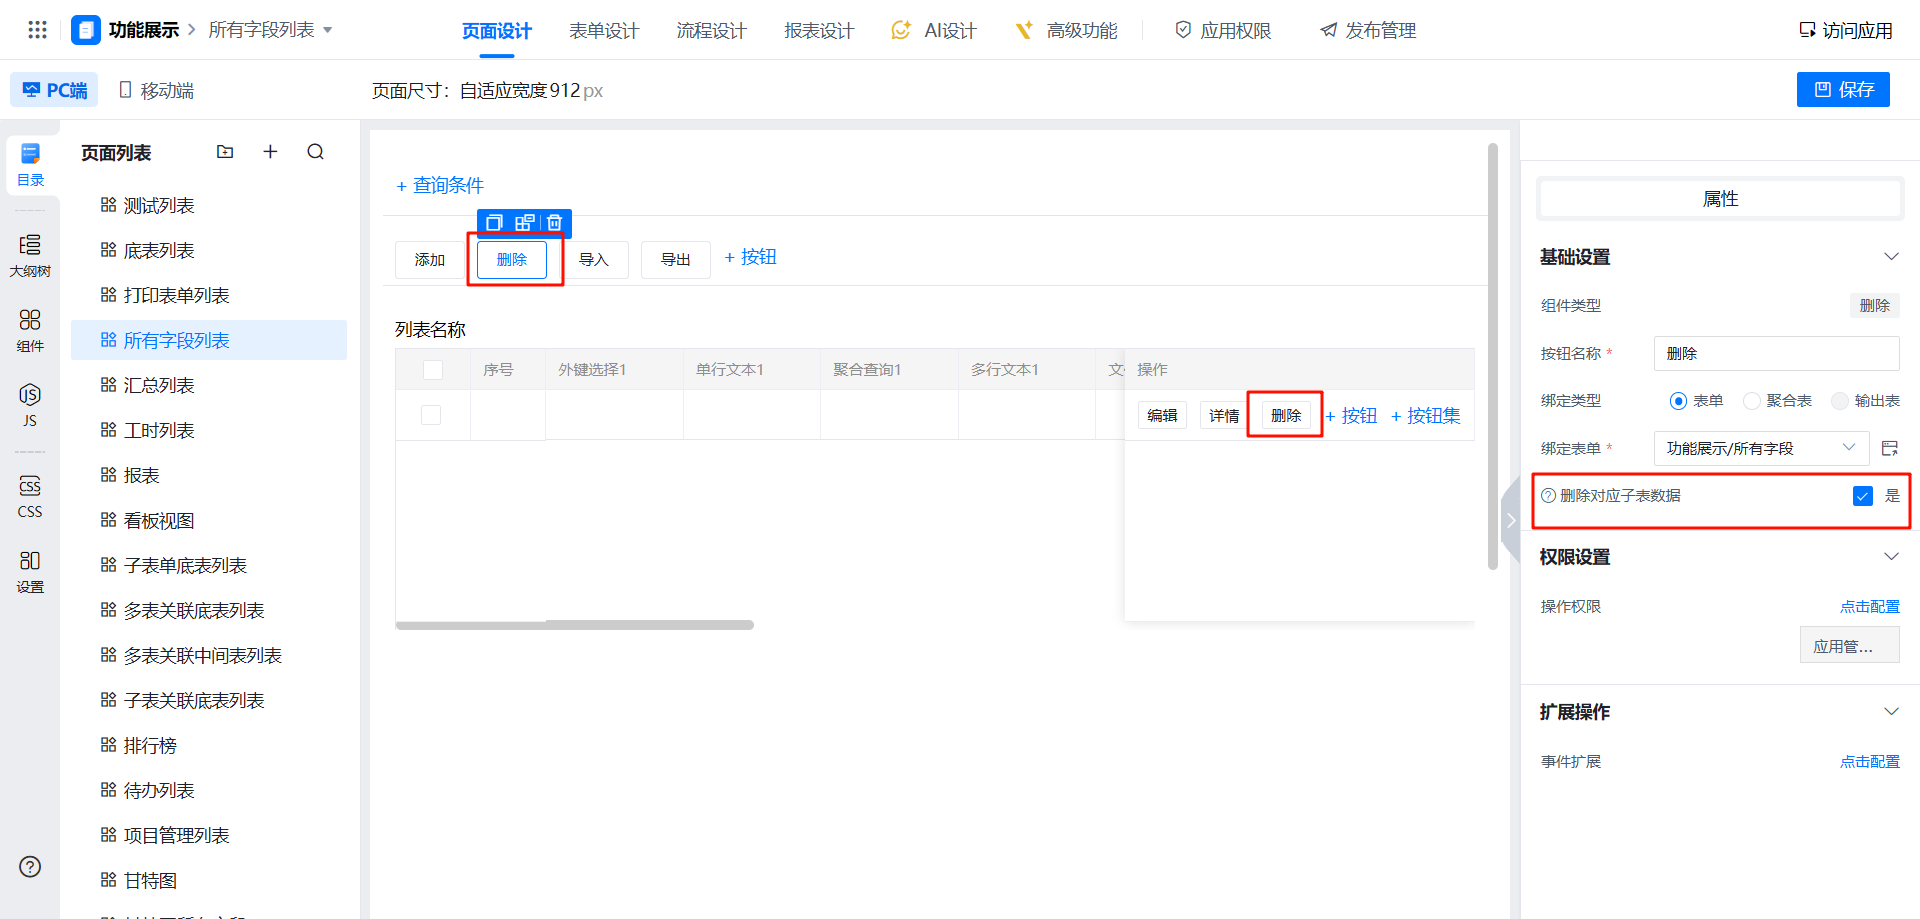Collapse the 权限设置 section

tap(1891, 557)
